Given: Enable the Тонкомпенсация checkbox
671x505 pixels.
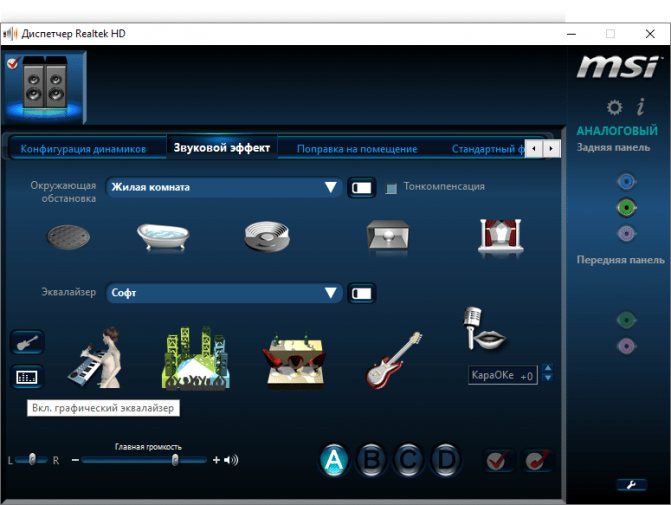Looking at the screenshot, I should click(391, 188).
